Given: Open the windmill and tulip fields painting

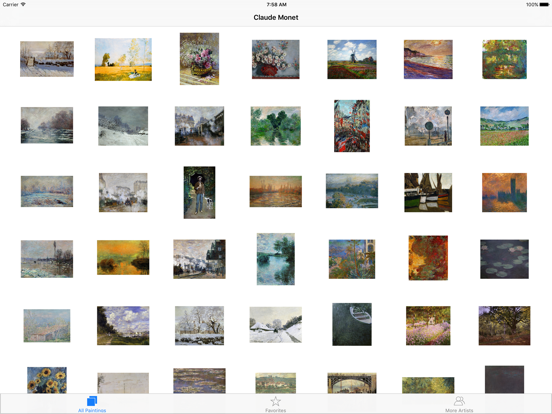Looking at the screenshot, I should [x=352, y=59].
